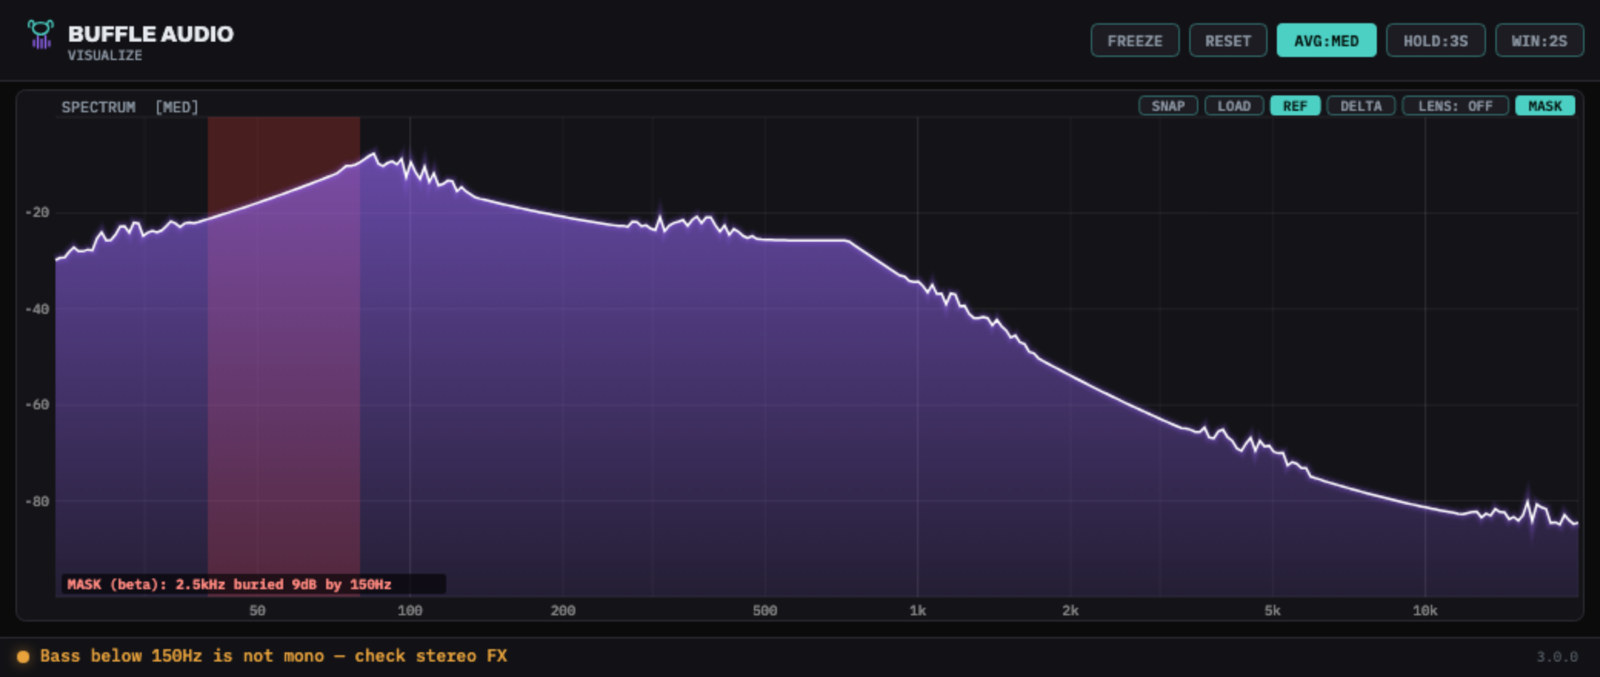Viewport: 1600px width, 677px height.
Task: Cycle the AVG:MED averaging mode
Action: (x=1326, y=41)
